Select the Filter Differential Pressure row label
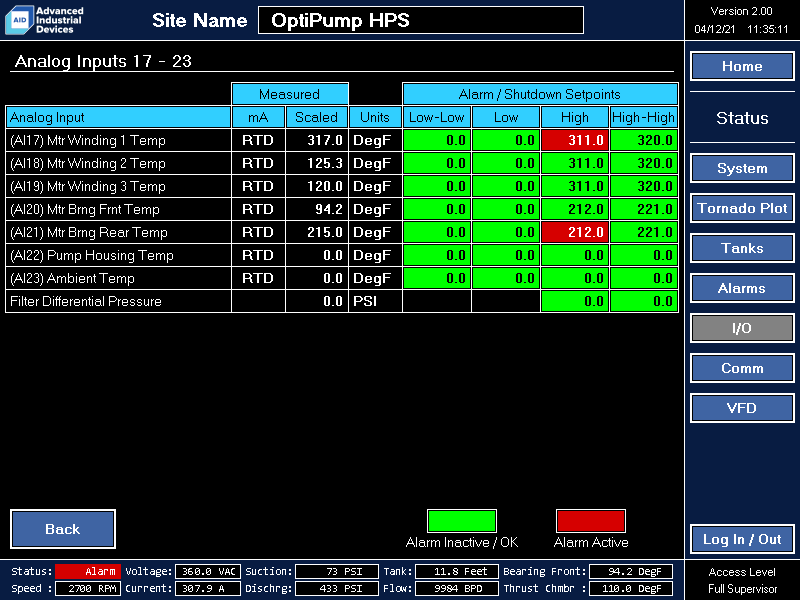The image size is (800, 600). coord(86,301)
